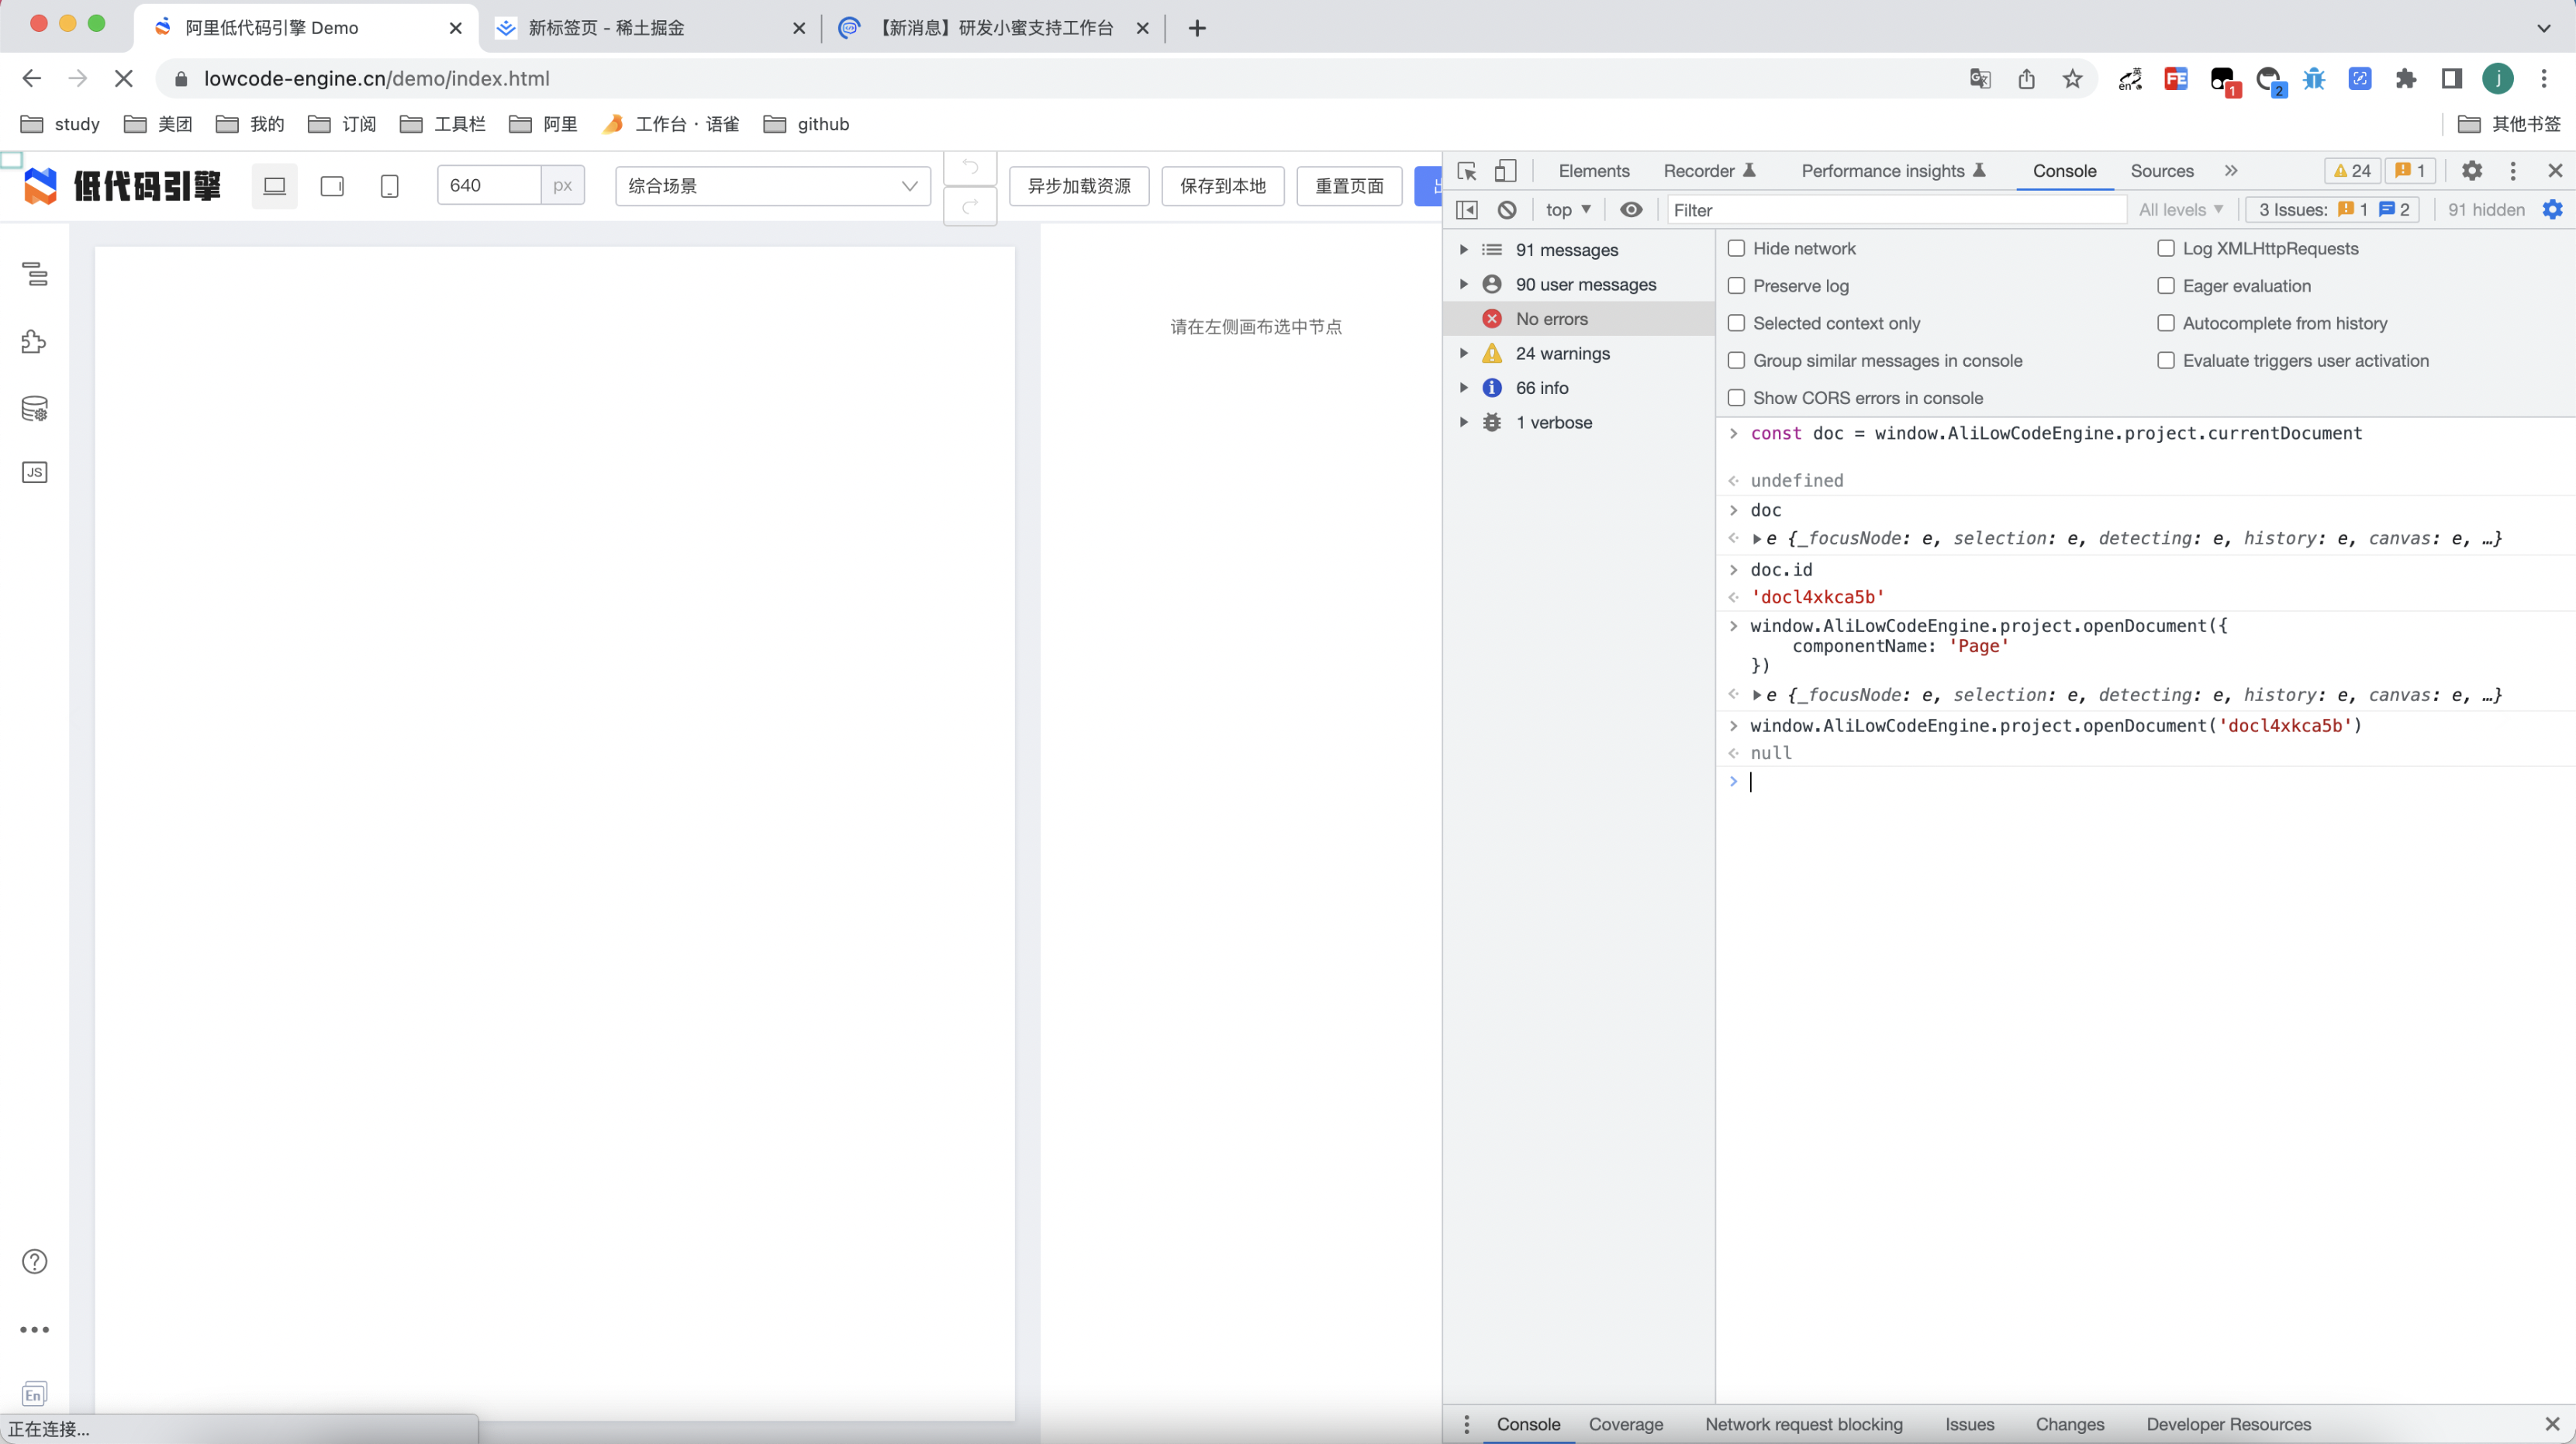Click the help question mark icon
Viewport: 2576px width, 1444px height.
pyautogui.click(x=35, y=1261)
